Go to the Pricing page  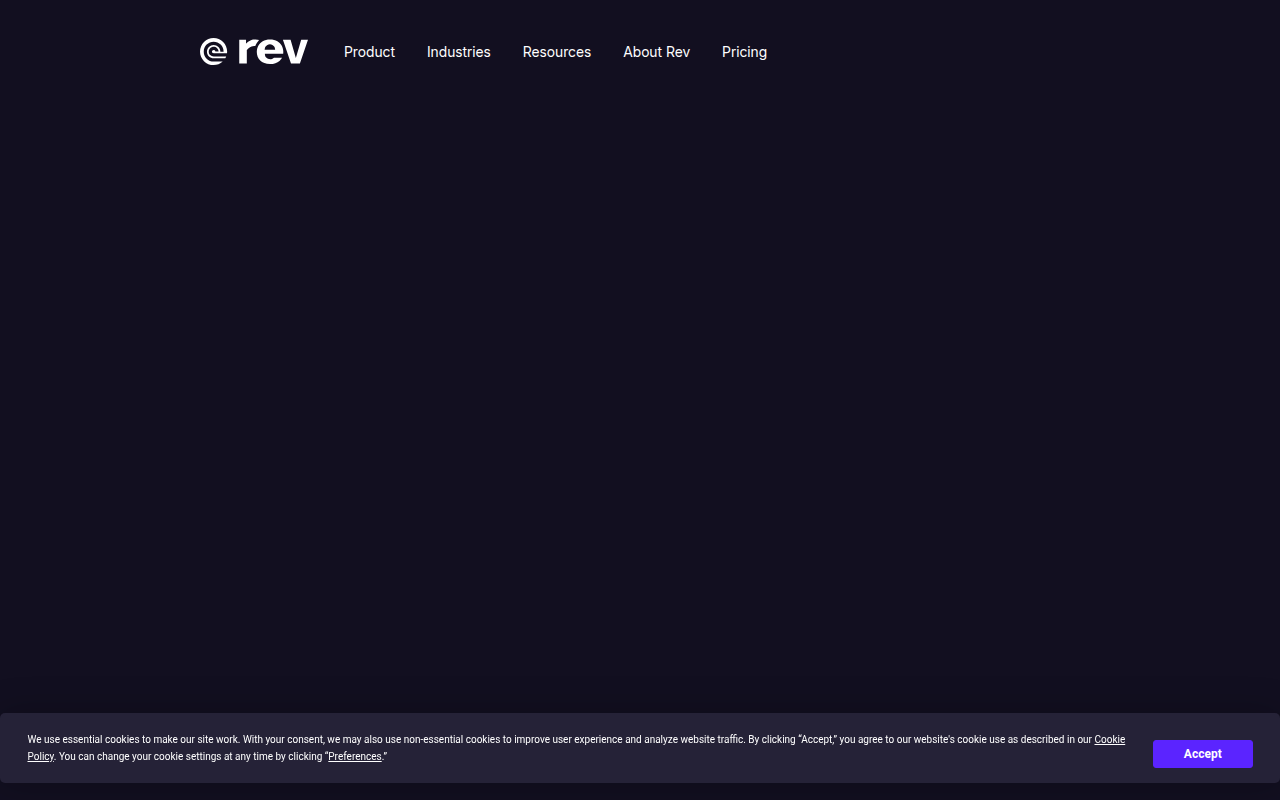click(x=744, y=52)
